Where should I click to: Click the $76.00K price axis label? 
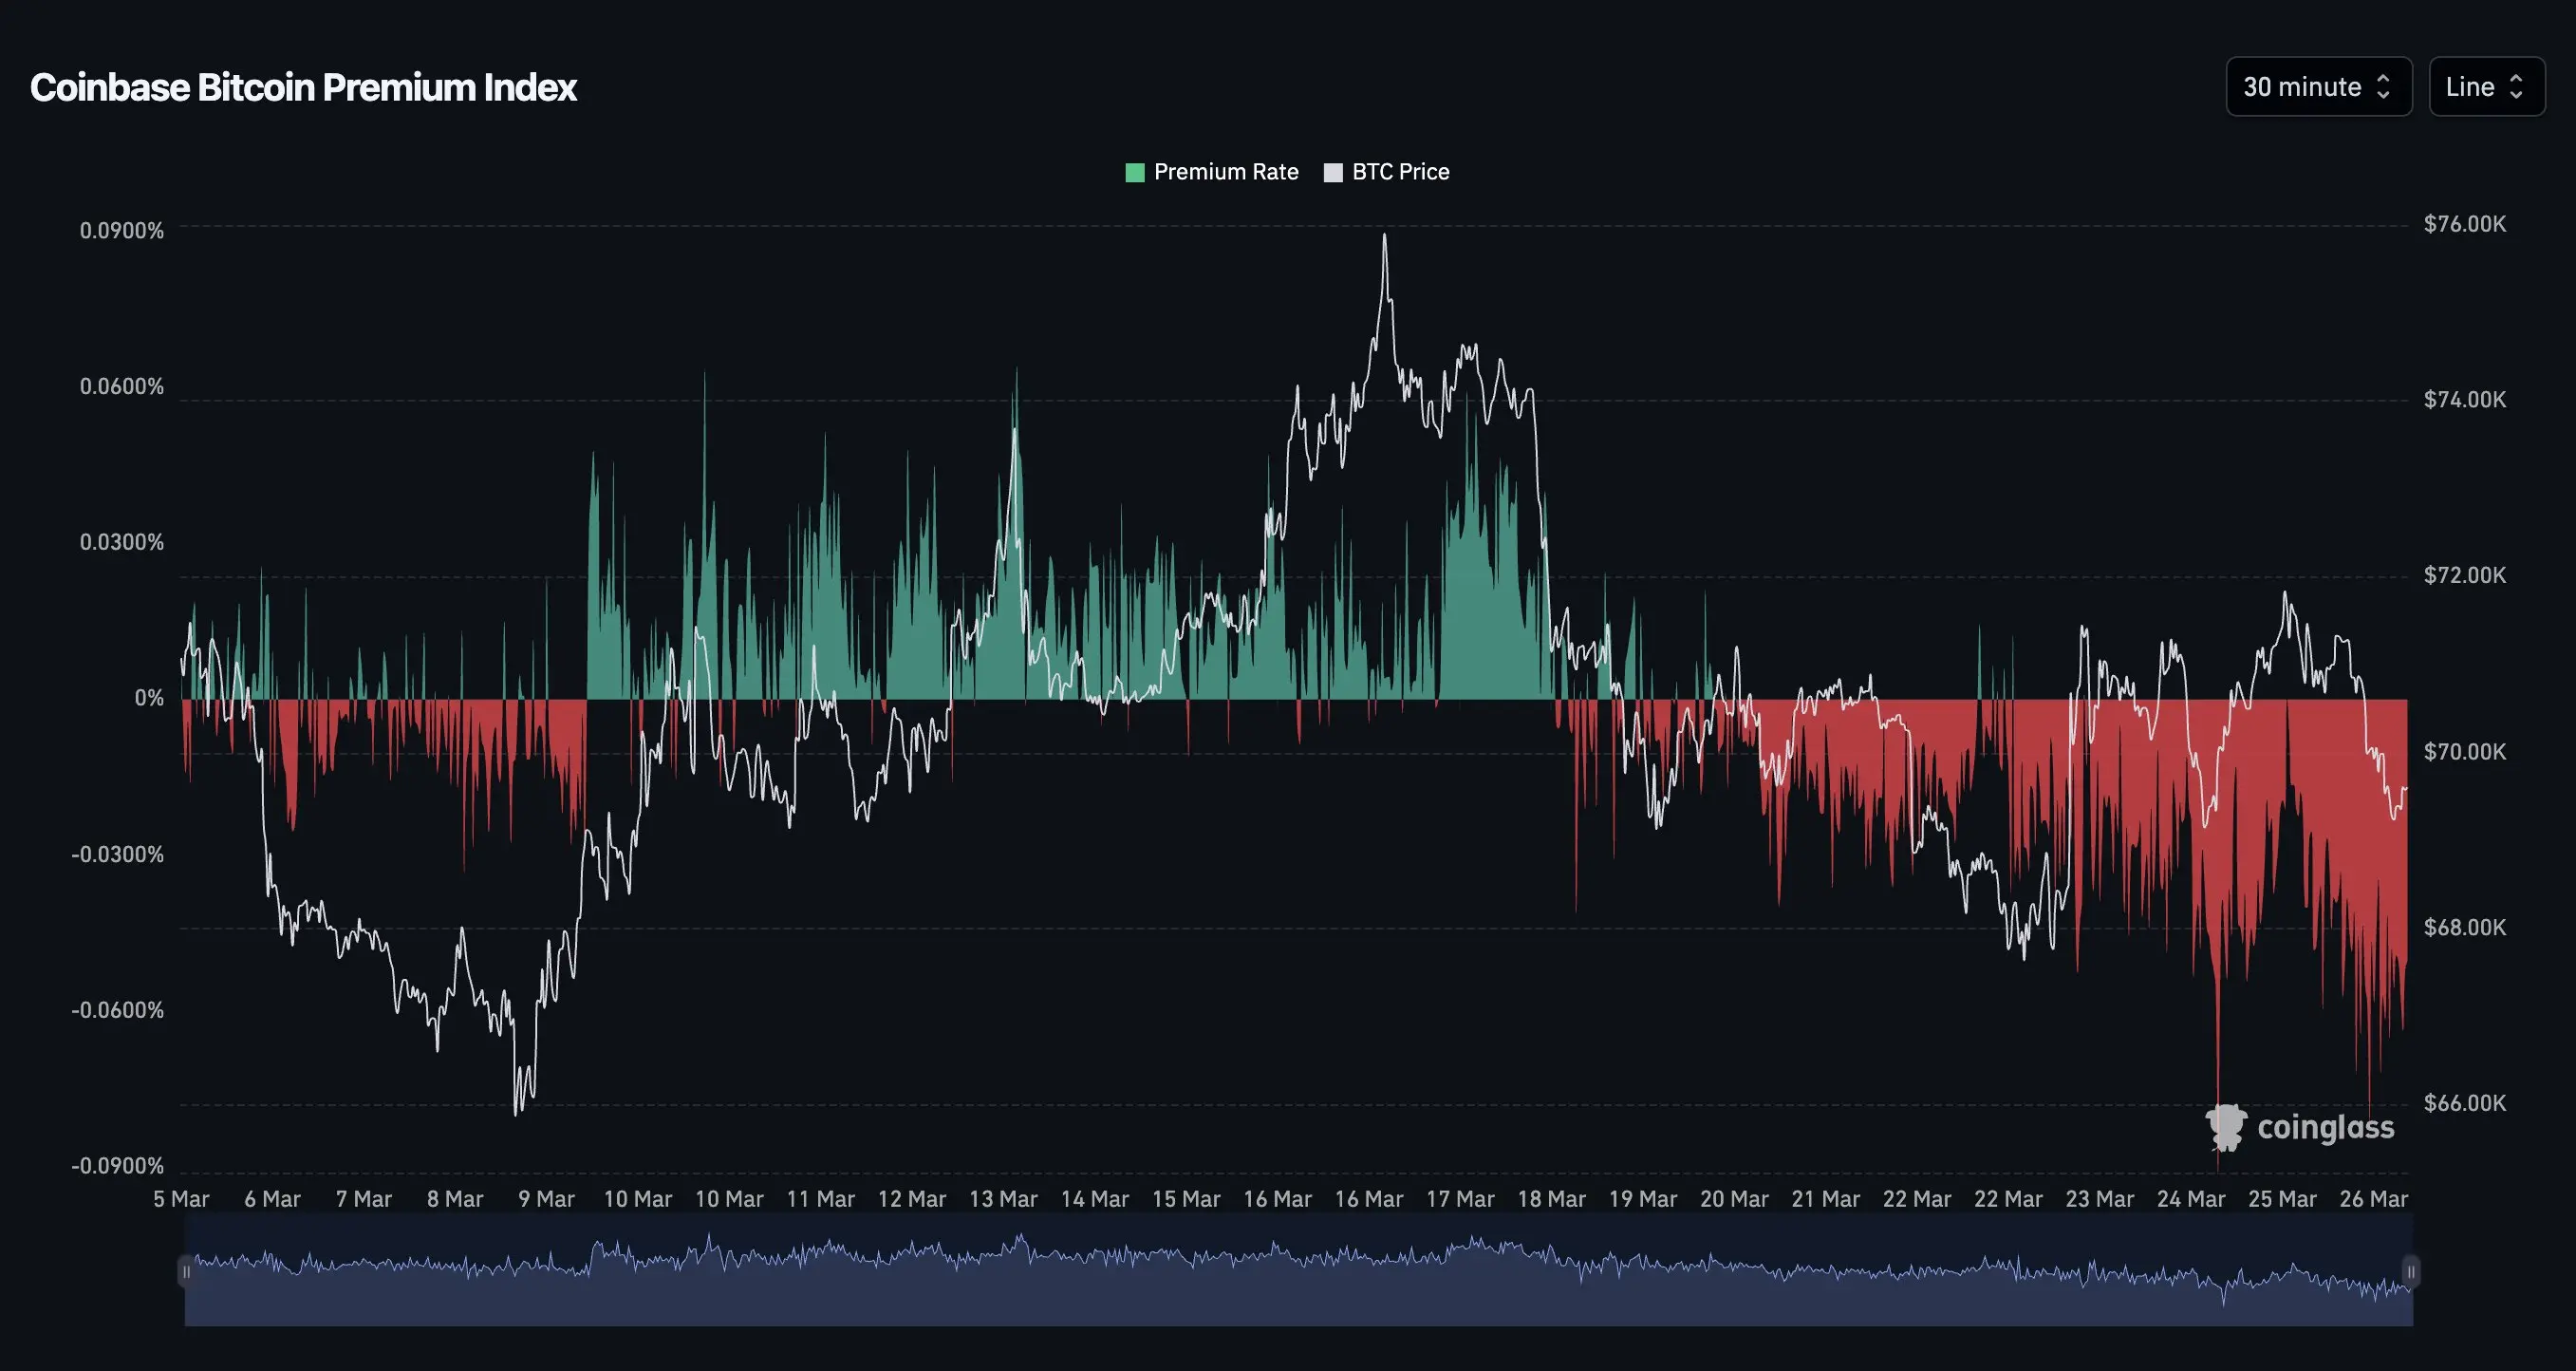2464,224
